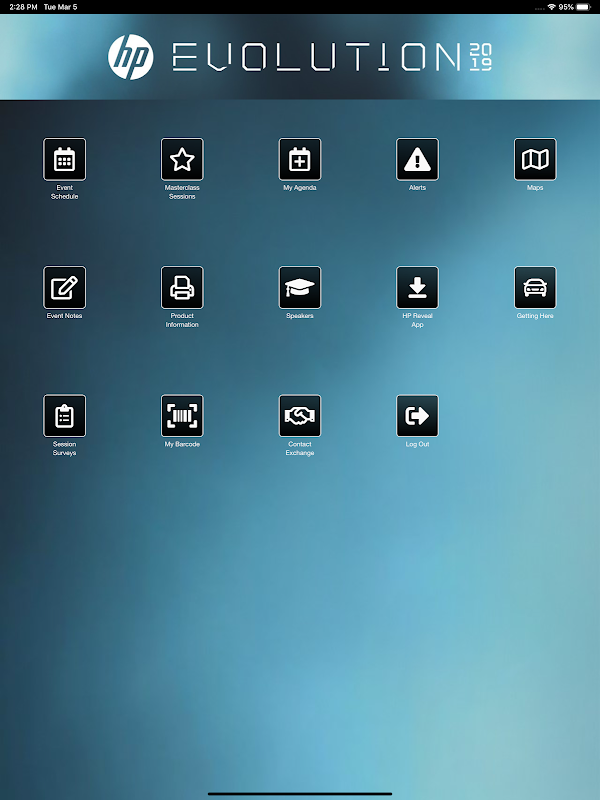Open the My Agenda icon
This screenshot has height=800, width=600.
coord(300,159)
